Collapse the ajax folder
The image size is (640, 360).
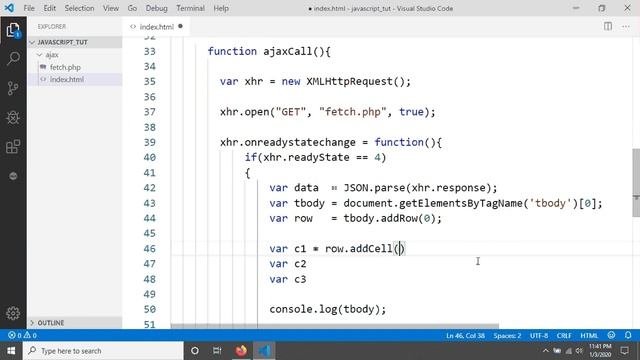[x=40, y=55]
